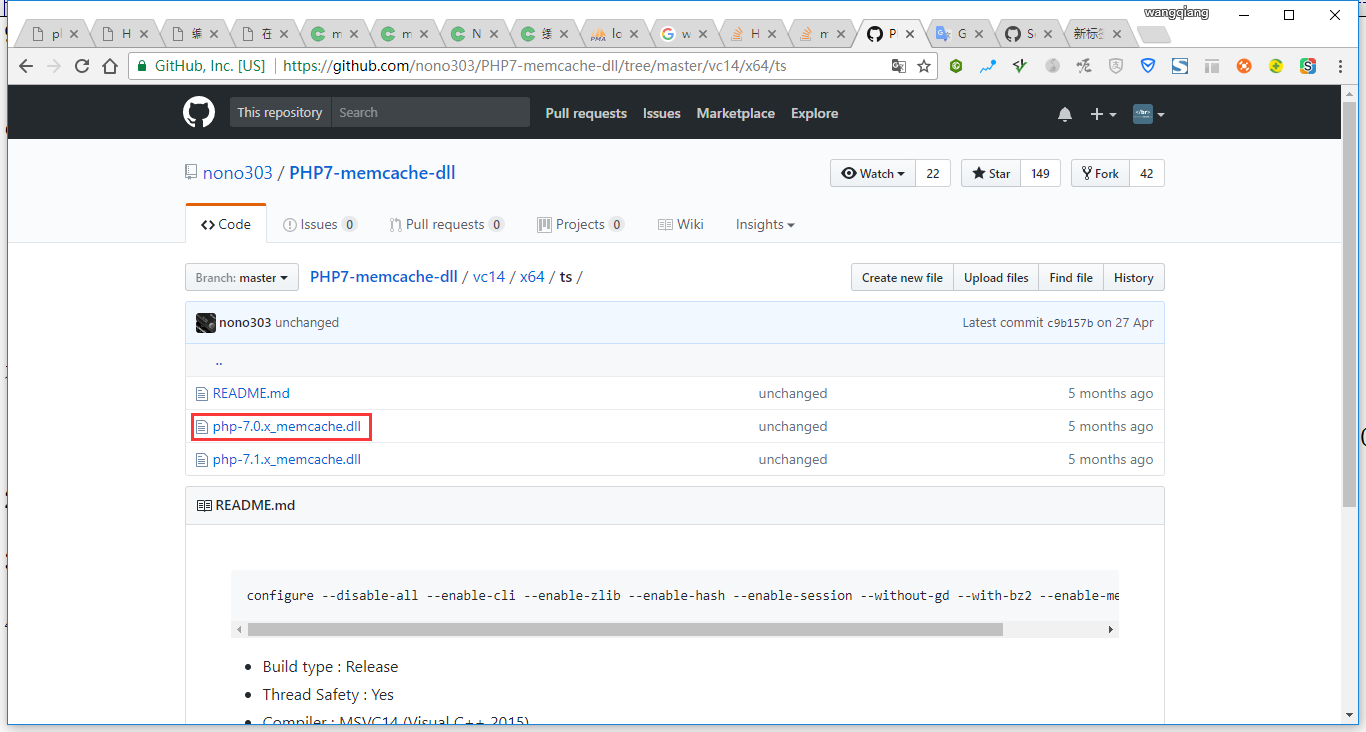The height and width of the screenshot is (732, 1366).
Task: Open the translate page icon in address bar
Action: point(899,67)
